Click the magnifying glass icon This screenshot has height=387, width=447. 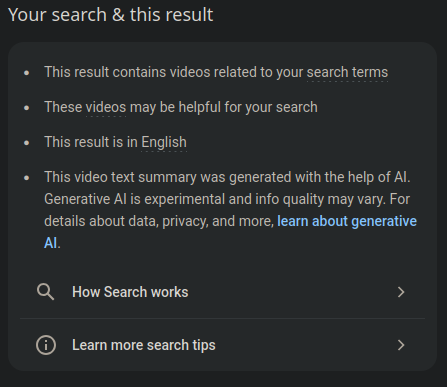tap(45, 292)
